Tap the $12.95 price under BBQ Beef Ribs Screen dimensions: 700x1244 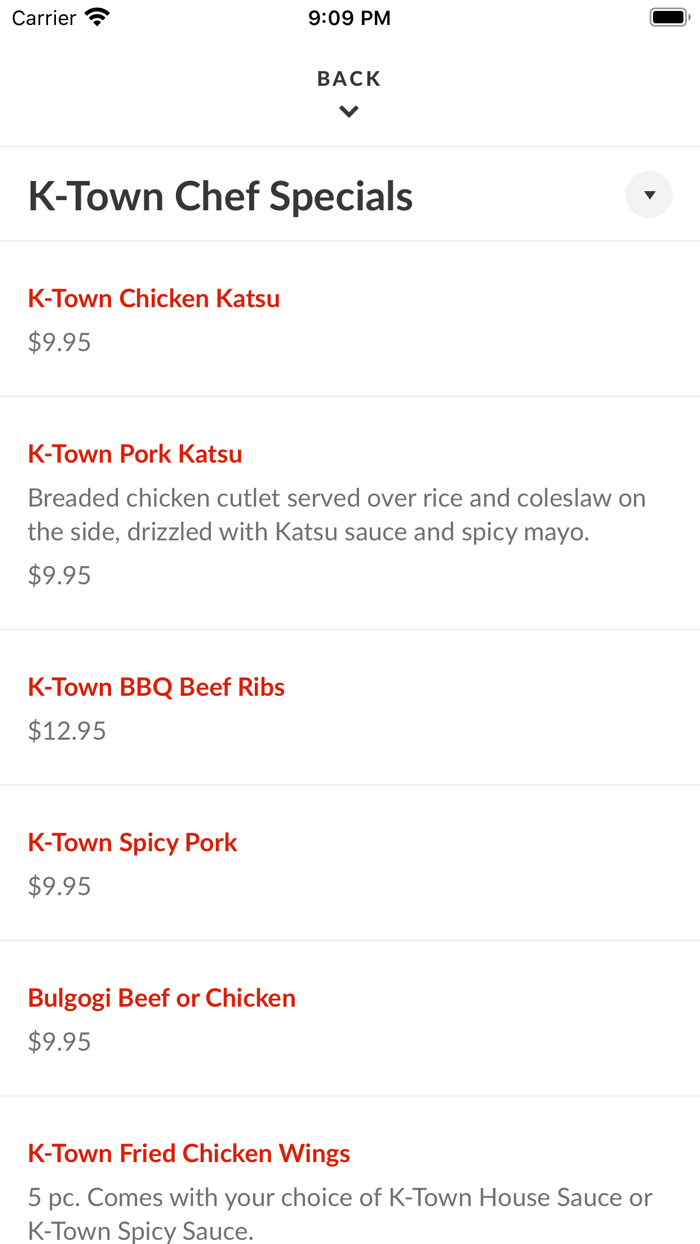pos(67,730)
